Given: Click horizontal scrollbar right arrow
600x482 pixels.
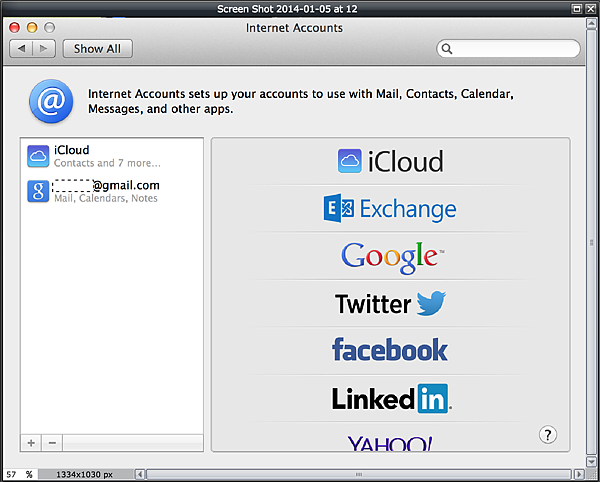Looking at the screenshot, I should pos(579,474).
